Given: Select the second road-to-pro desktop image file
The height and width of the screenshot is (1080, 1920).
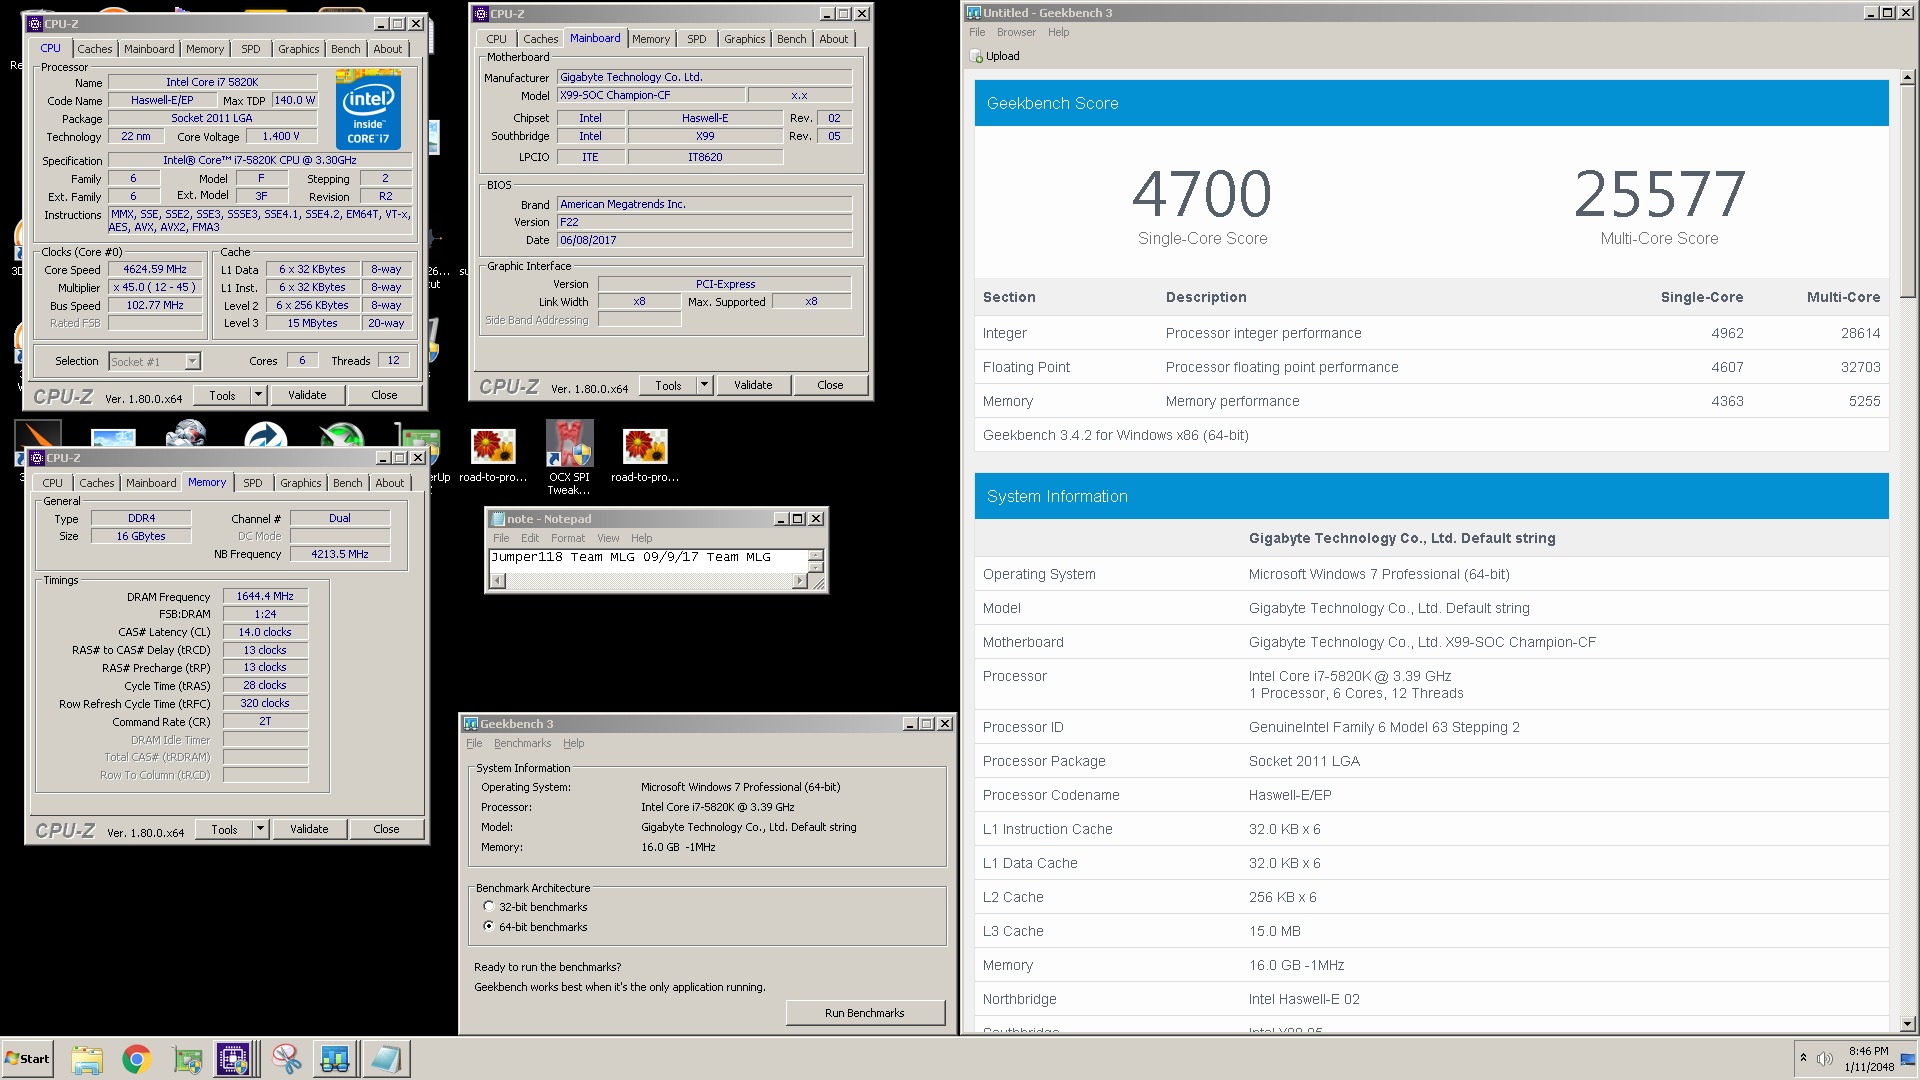Looking at the screenshot, I should pyautogui.click(x=645, y=456).
